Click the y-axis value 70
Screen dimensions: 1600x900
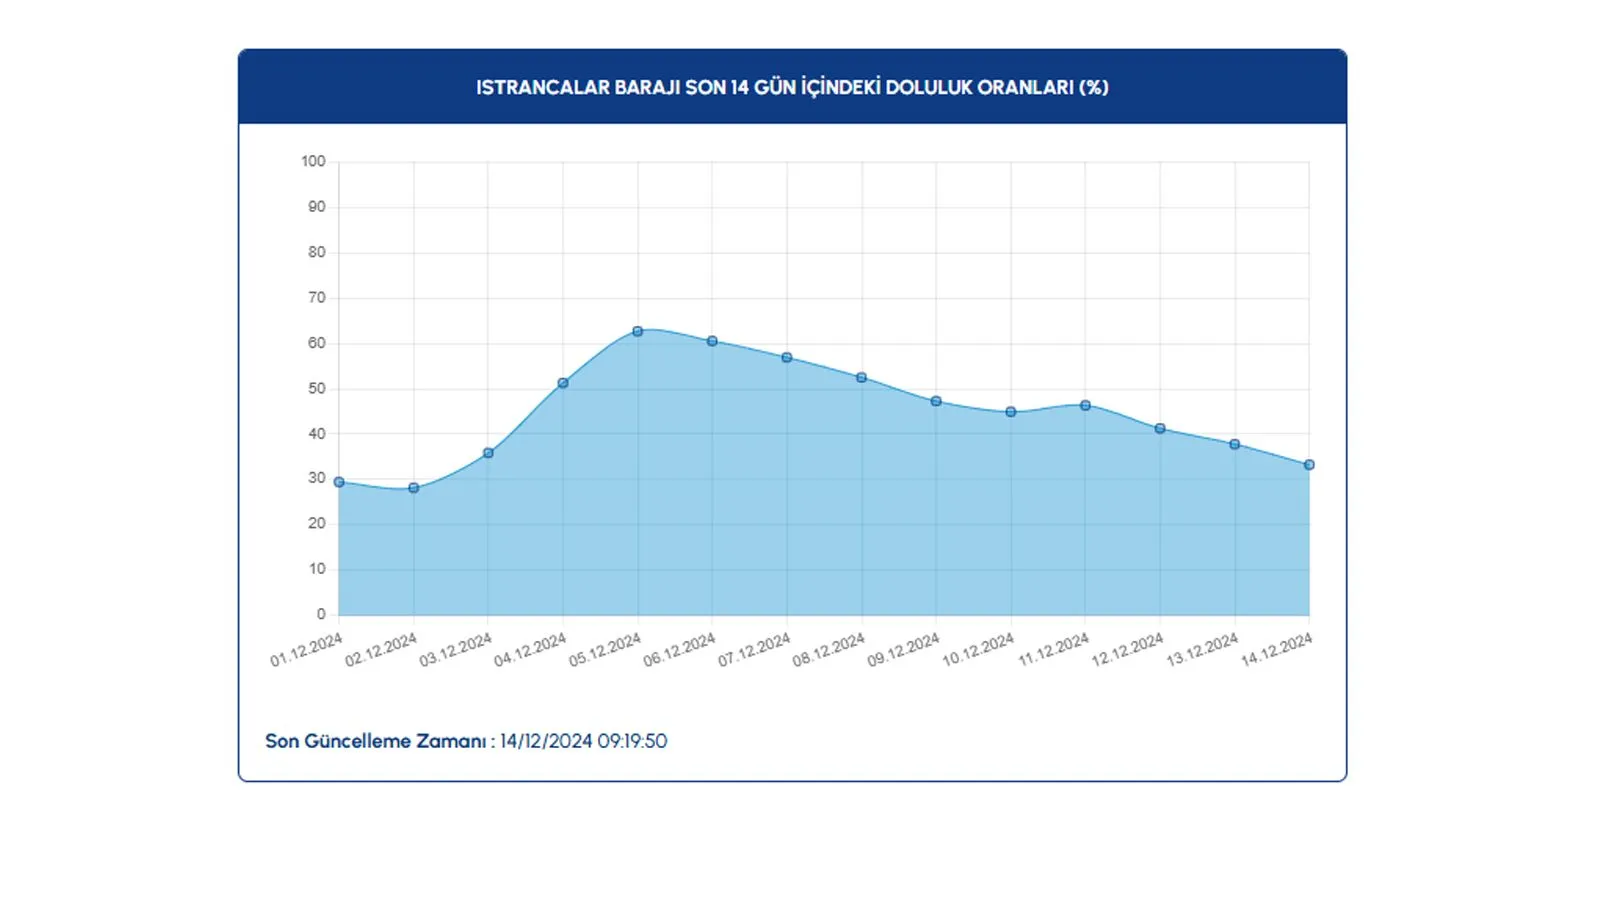click(x=317, y=297)
